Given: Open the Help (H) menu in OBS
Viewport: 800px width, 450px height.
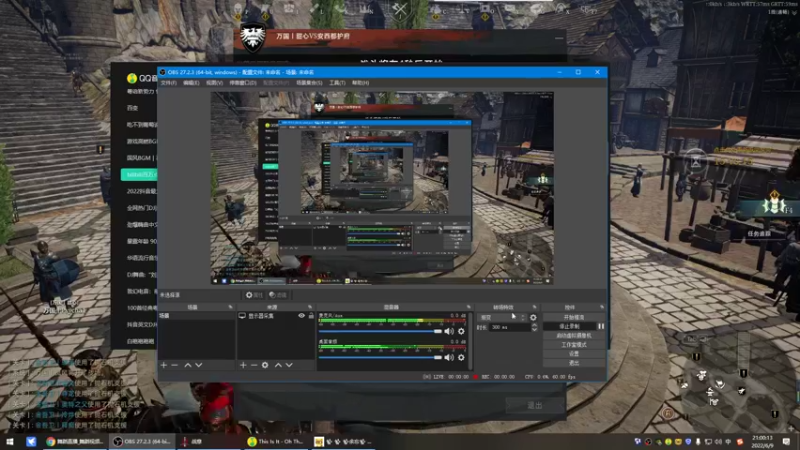Looking at the screenshot, I should [360, 83].
